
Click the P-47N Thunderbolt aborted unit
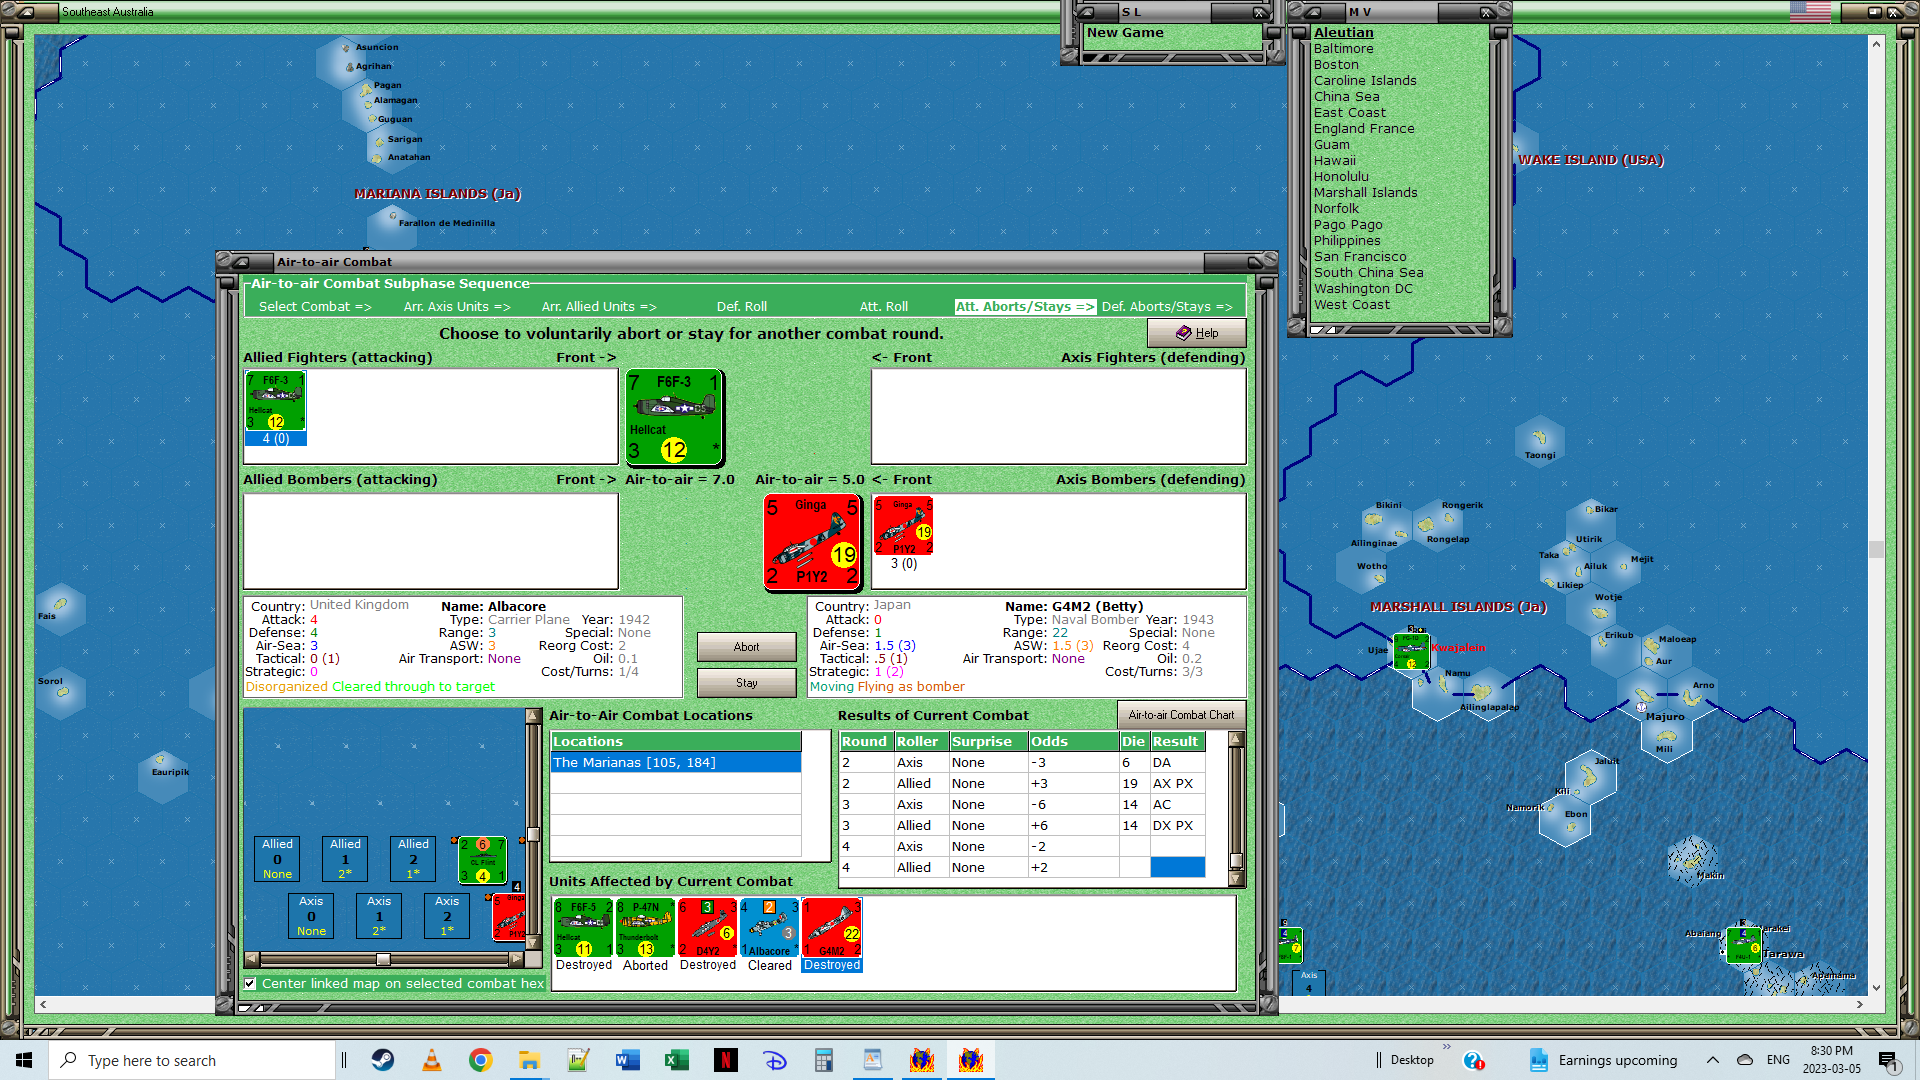(645, 928)
